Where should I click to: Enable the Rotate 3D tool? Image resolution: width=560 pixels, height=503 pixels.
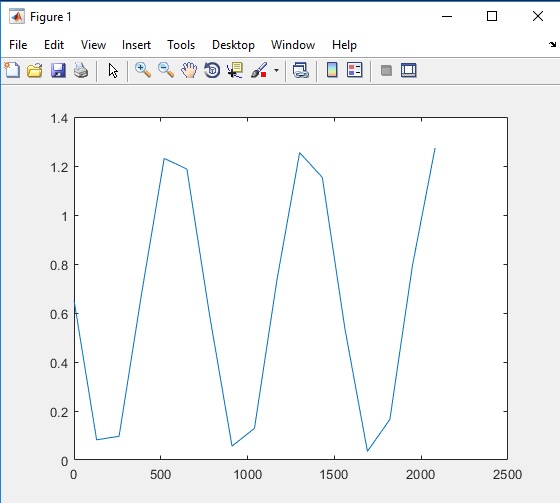click(212, 70)
